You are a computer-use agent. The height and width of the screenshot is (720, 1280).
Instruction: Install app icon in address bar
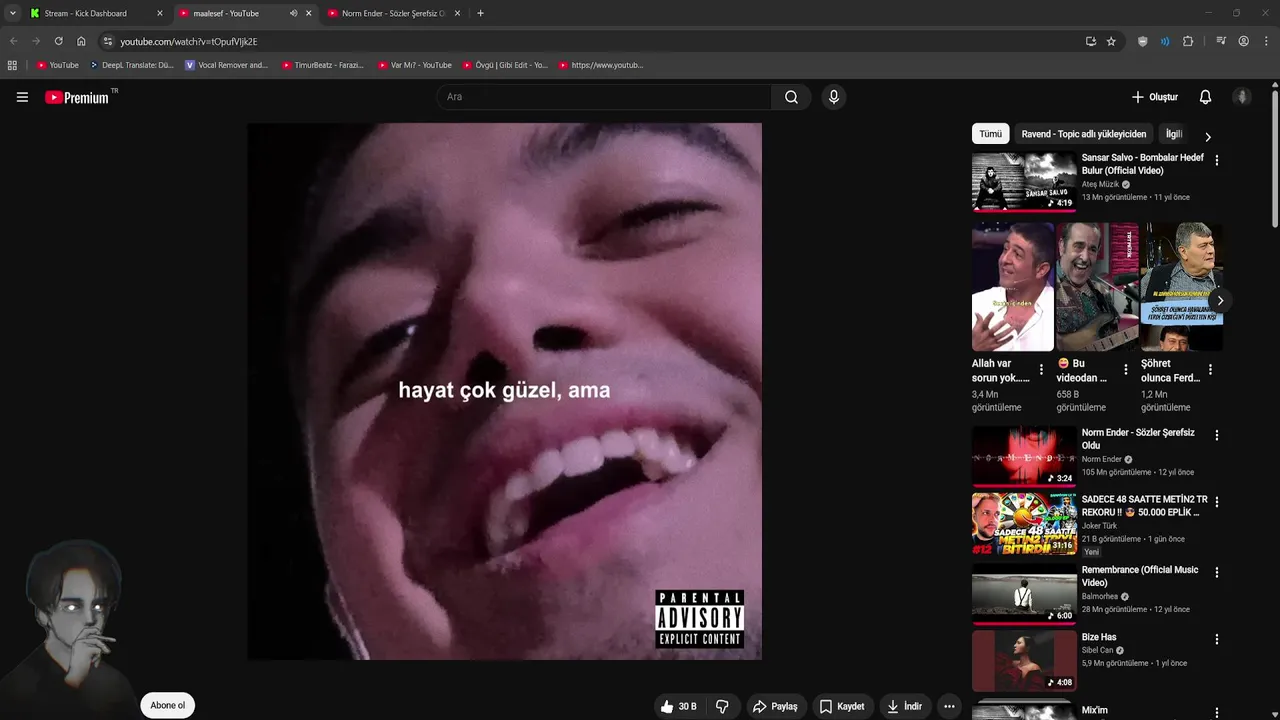[1090, 41]
